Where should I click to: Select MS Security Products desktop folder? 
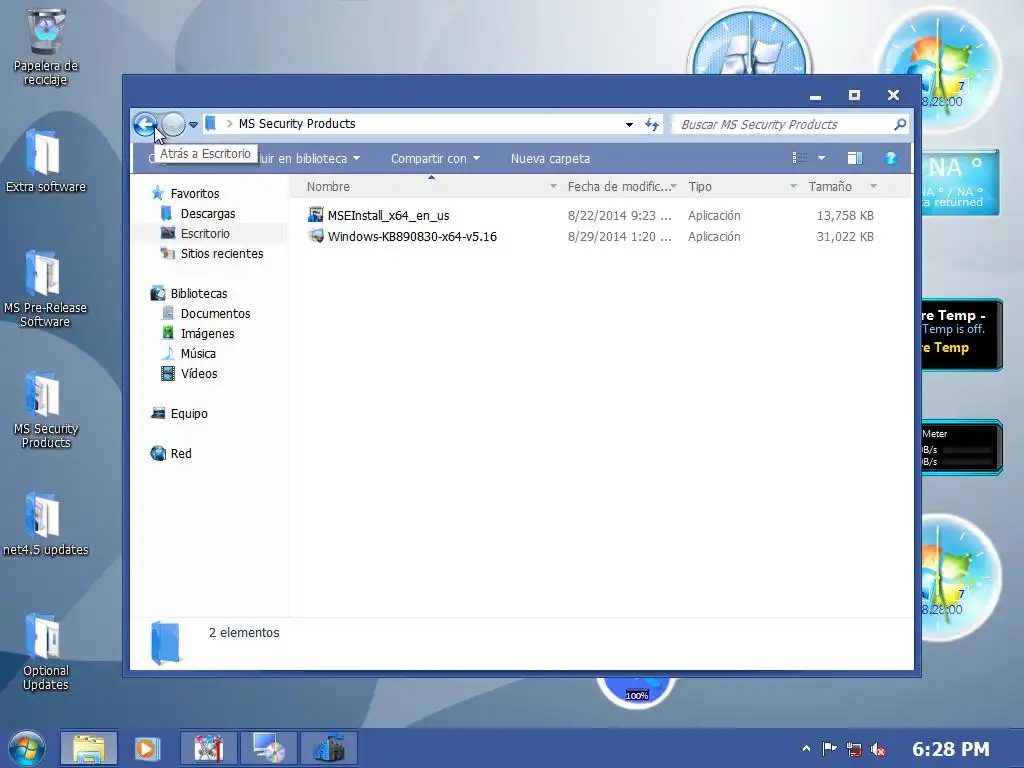point(46,409)
